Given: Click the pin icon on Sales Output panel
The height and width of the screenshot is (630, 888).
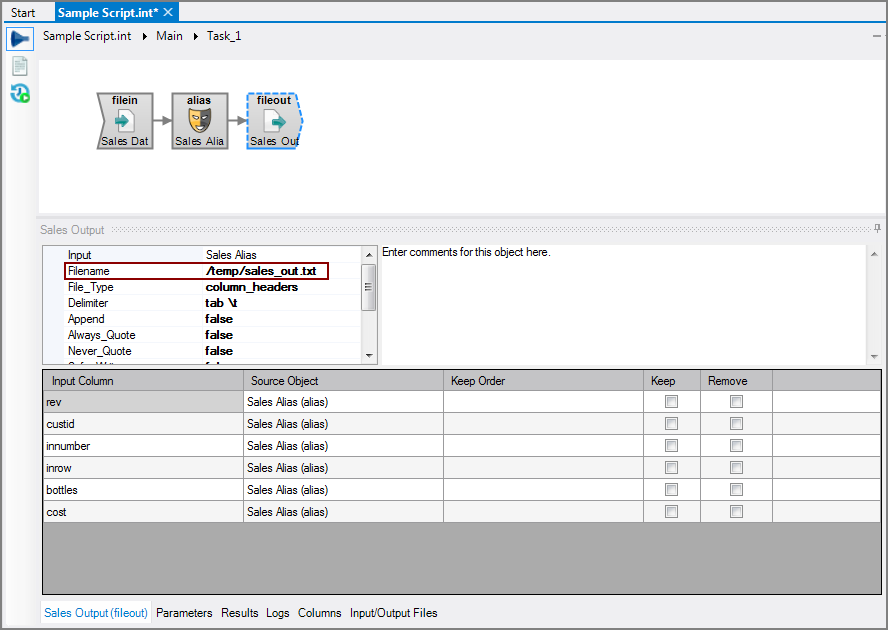Looking at the screenshot, I should 877,230.
